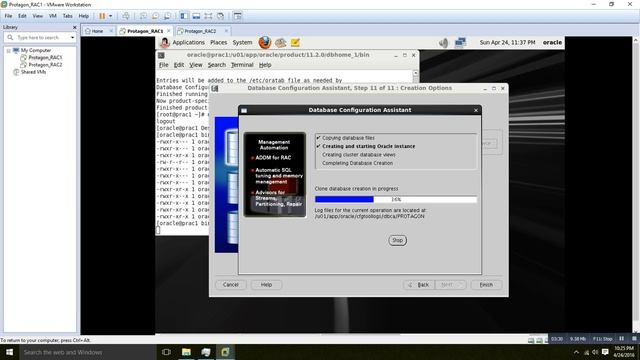The image size is (640, 360).
Task: Open terminal window Help menu
Action: 265,65
